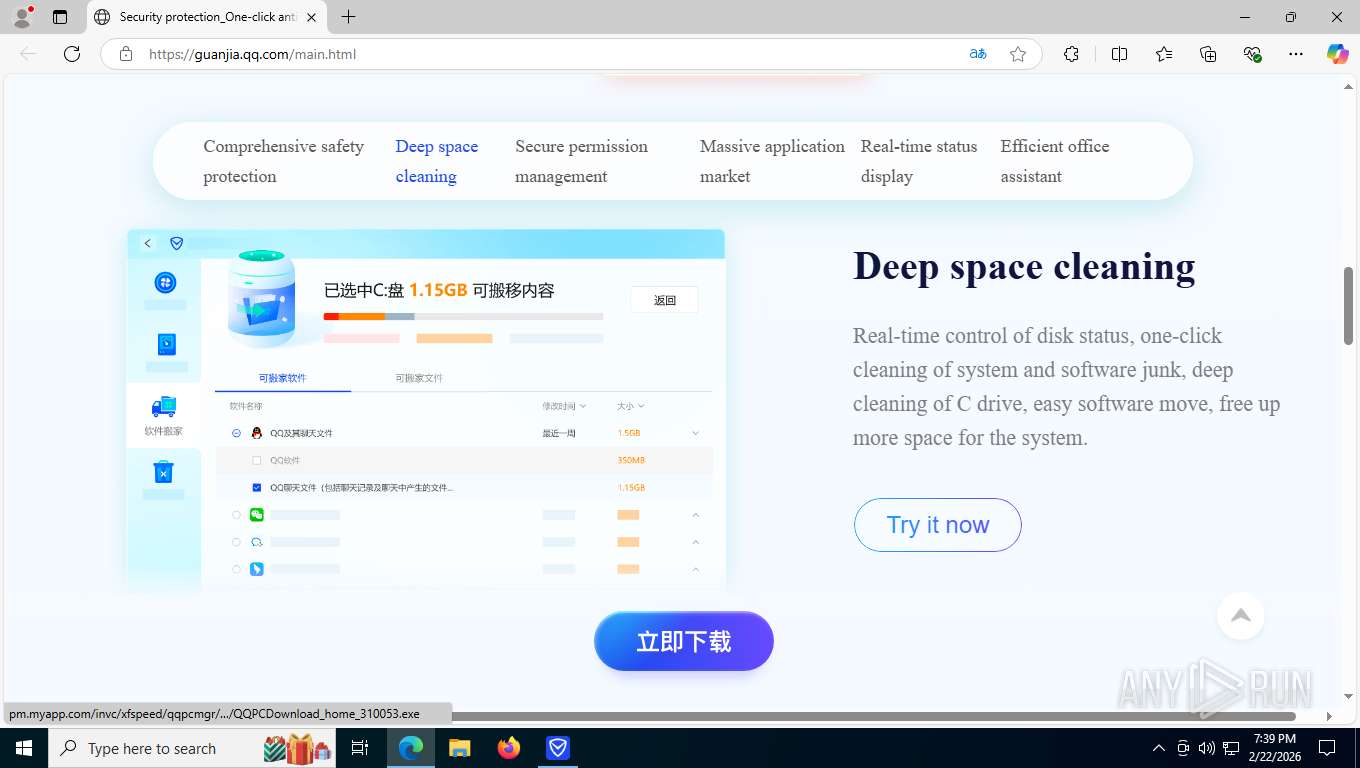Image resolution: width=1360 pixels, height=768 pixels.
Task: Open File Explorer from the taskbar
Action: click(459, 748)
